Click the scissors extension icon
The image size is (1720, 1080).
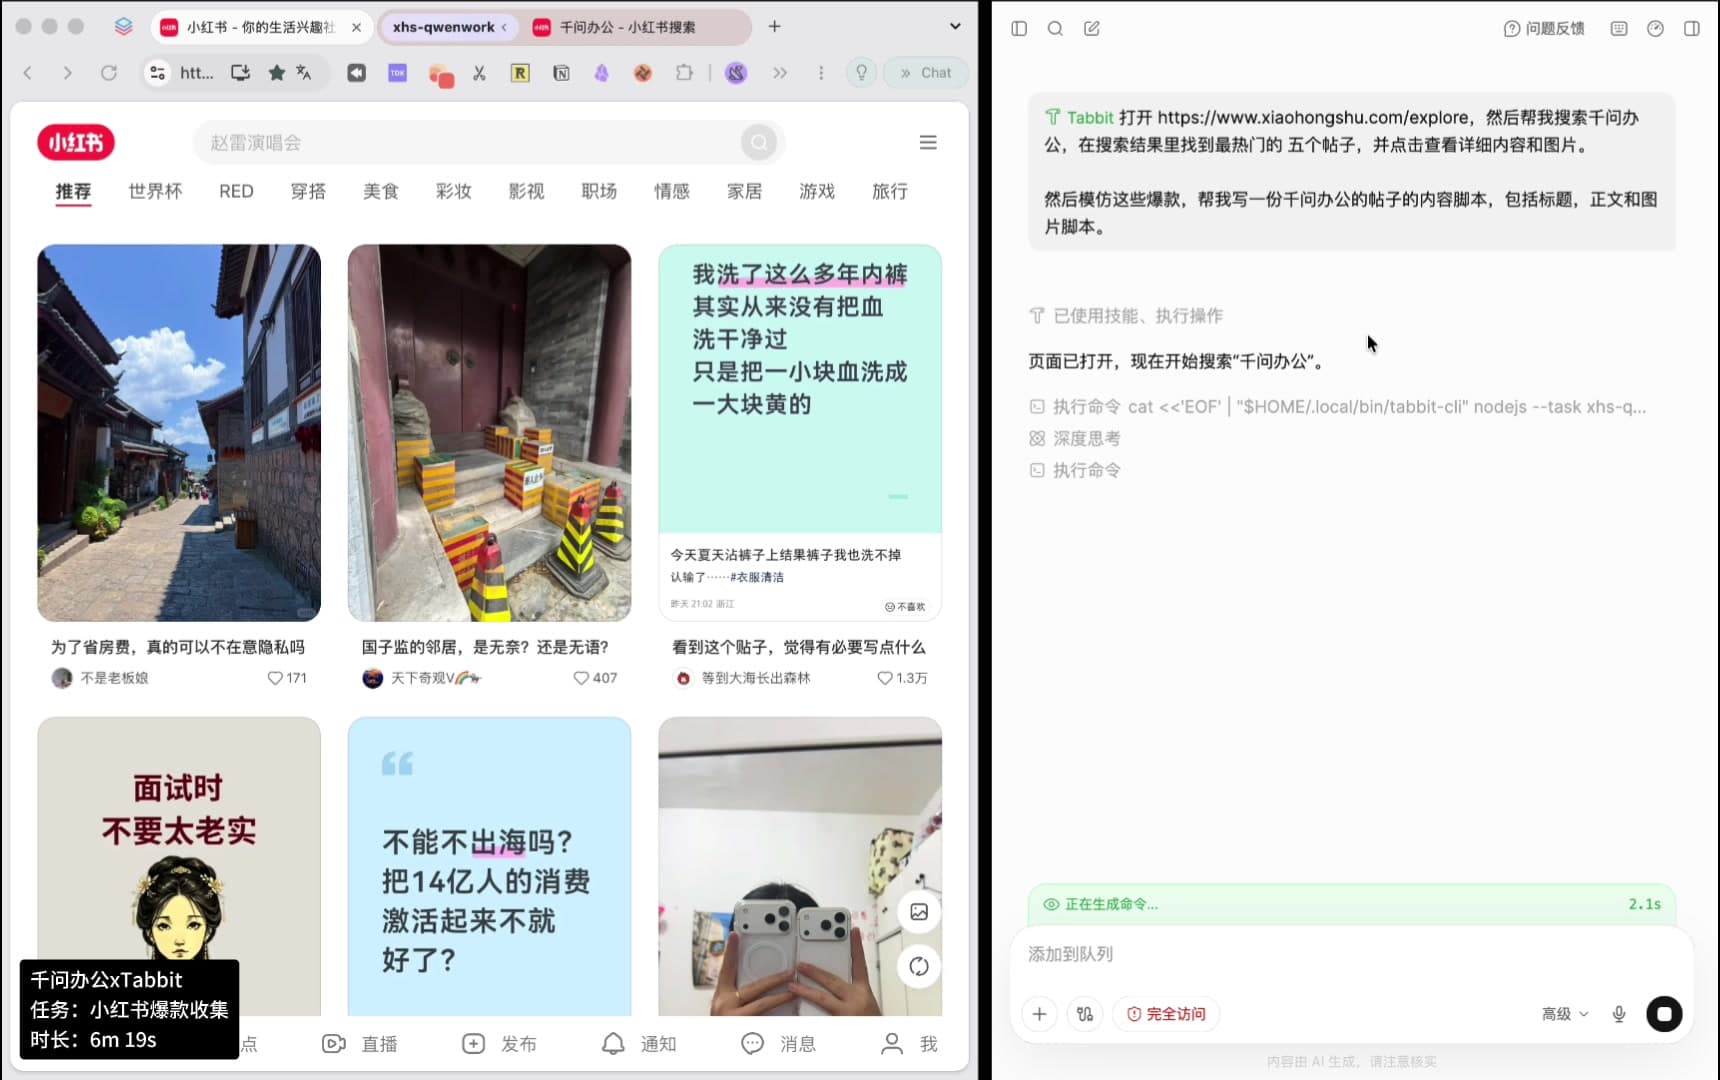(x=479, y=73)
